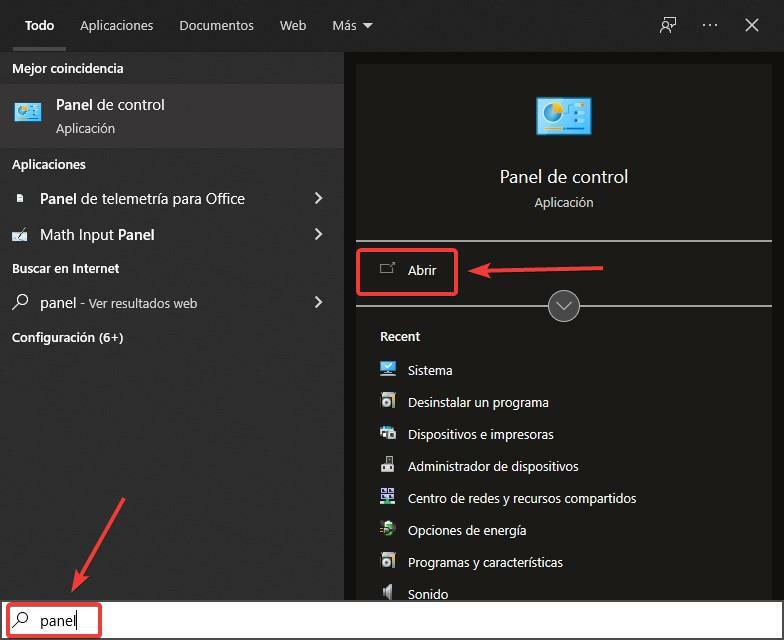Click the Sistema monitor icon
The height and width of the screenshot is (640, 784).
pos(388,368)
